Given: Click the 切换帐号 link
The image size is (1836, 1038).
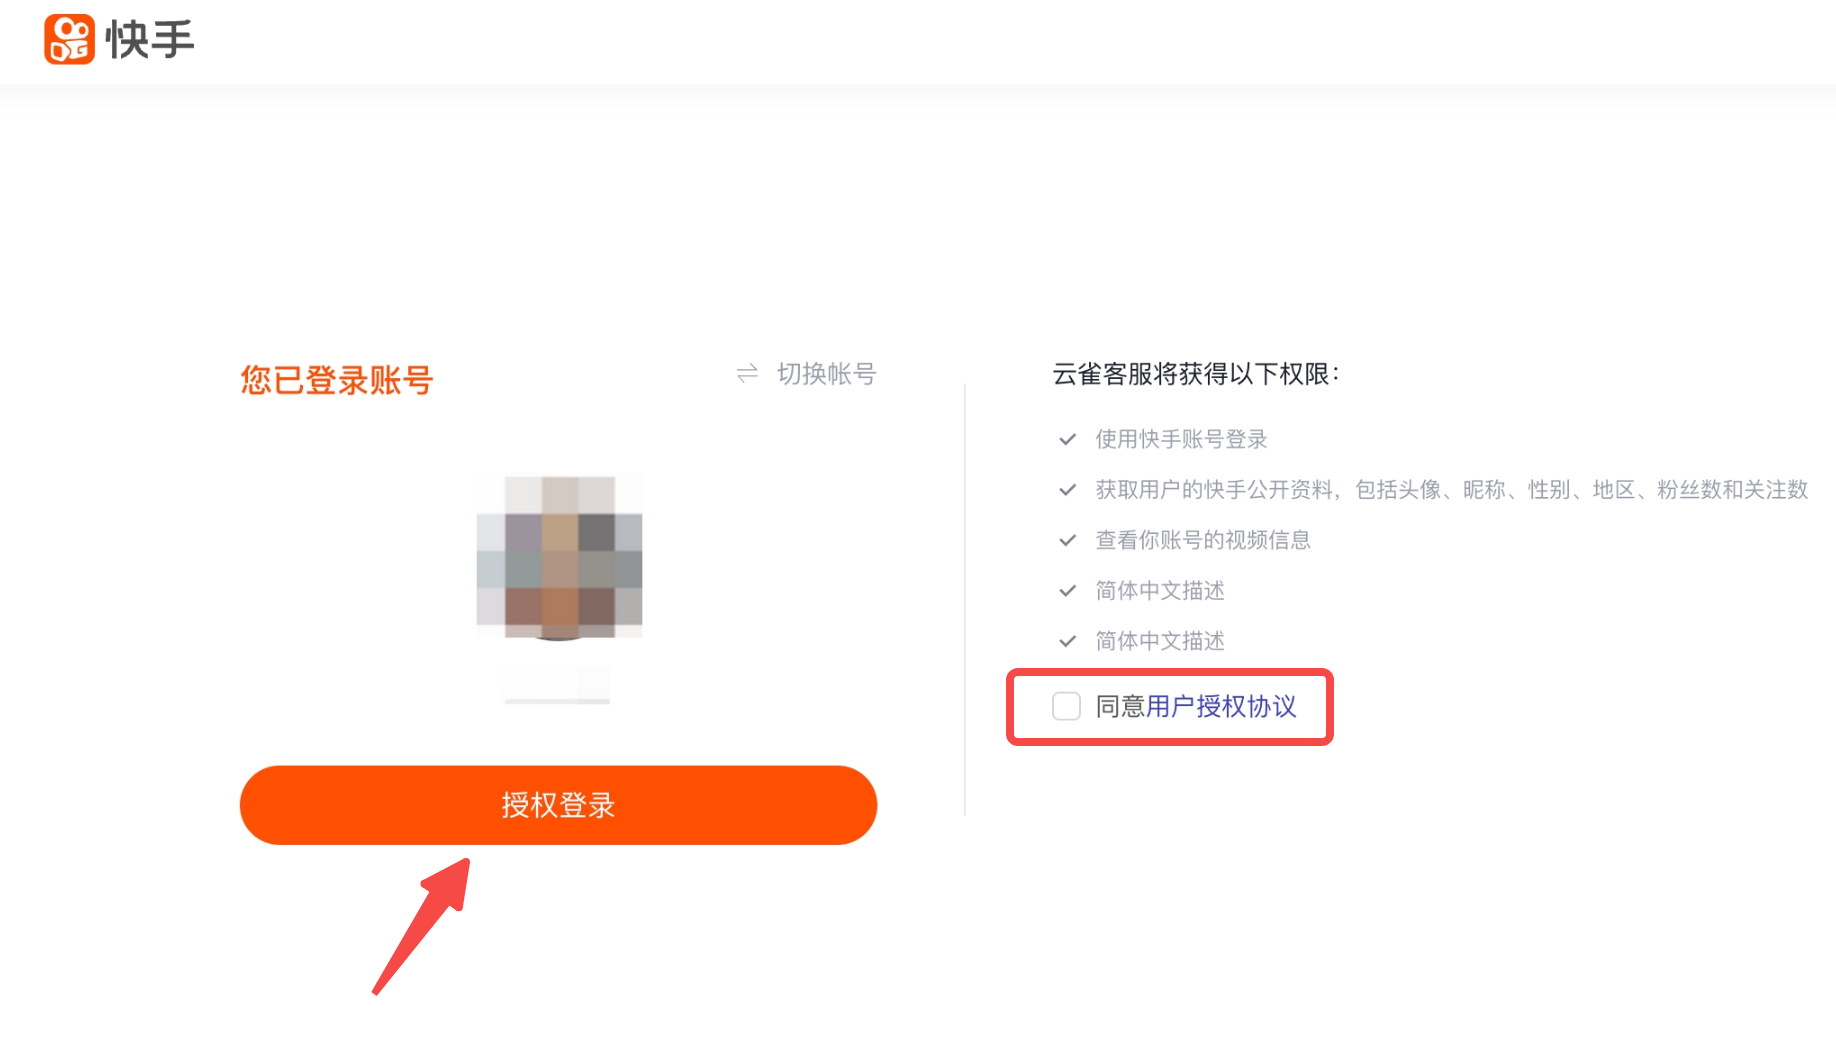Looking at the screenshot, I should point(826,374).
